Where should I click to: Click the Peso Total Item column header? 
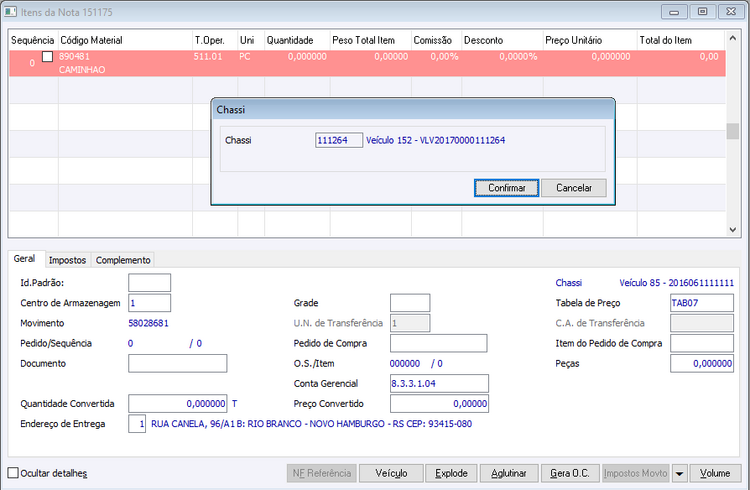371,40
